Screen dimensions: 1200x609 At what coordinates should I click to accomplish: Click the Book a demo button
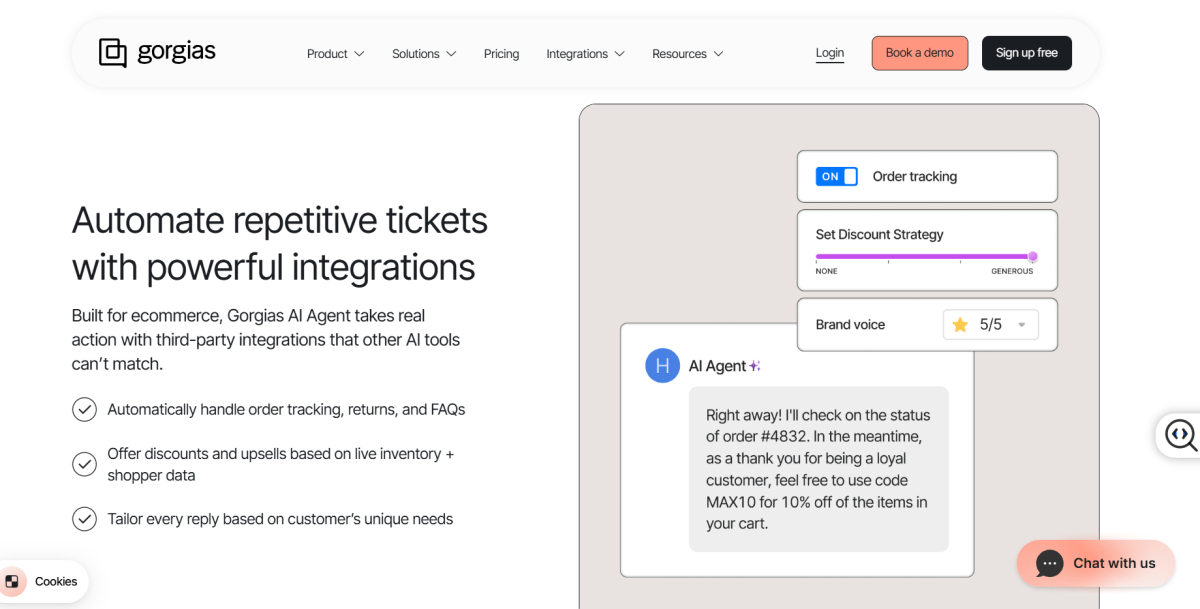pyautogui.click(x=920, y=53)
